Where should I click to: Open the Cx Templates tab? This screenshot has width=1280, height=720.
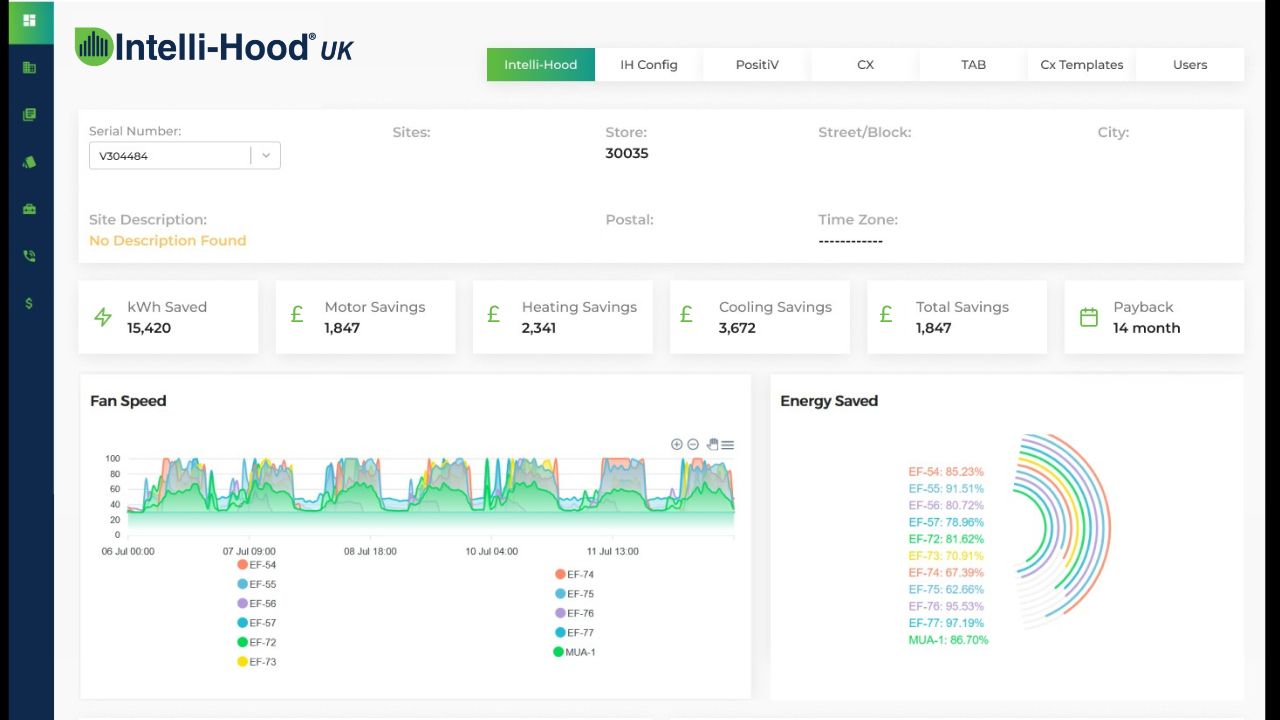(1081, 65)
